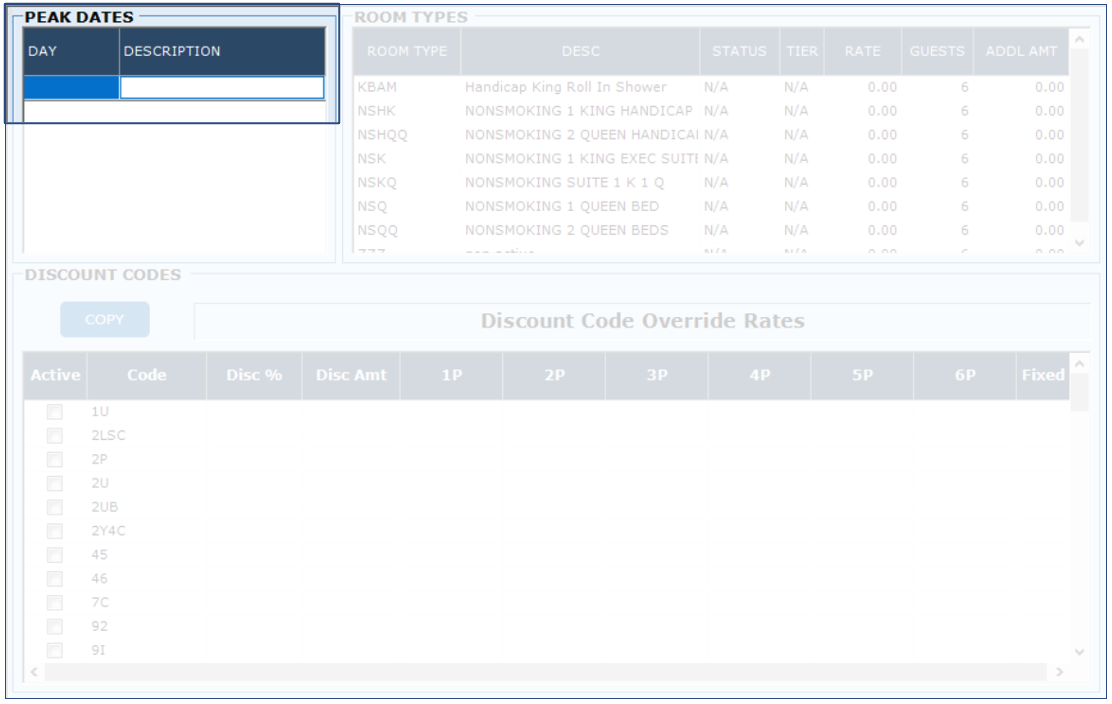Click the Day cell in Peak Dates

point(71,88)
